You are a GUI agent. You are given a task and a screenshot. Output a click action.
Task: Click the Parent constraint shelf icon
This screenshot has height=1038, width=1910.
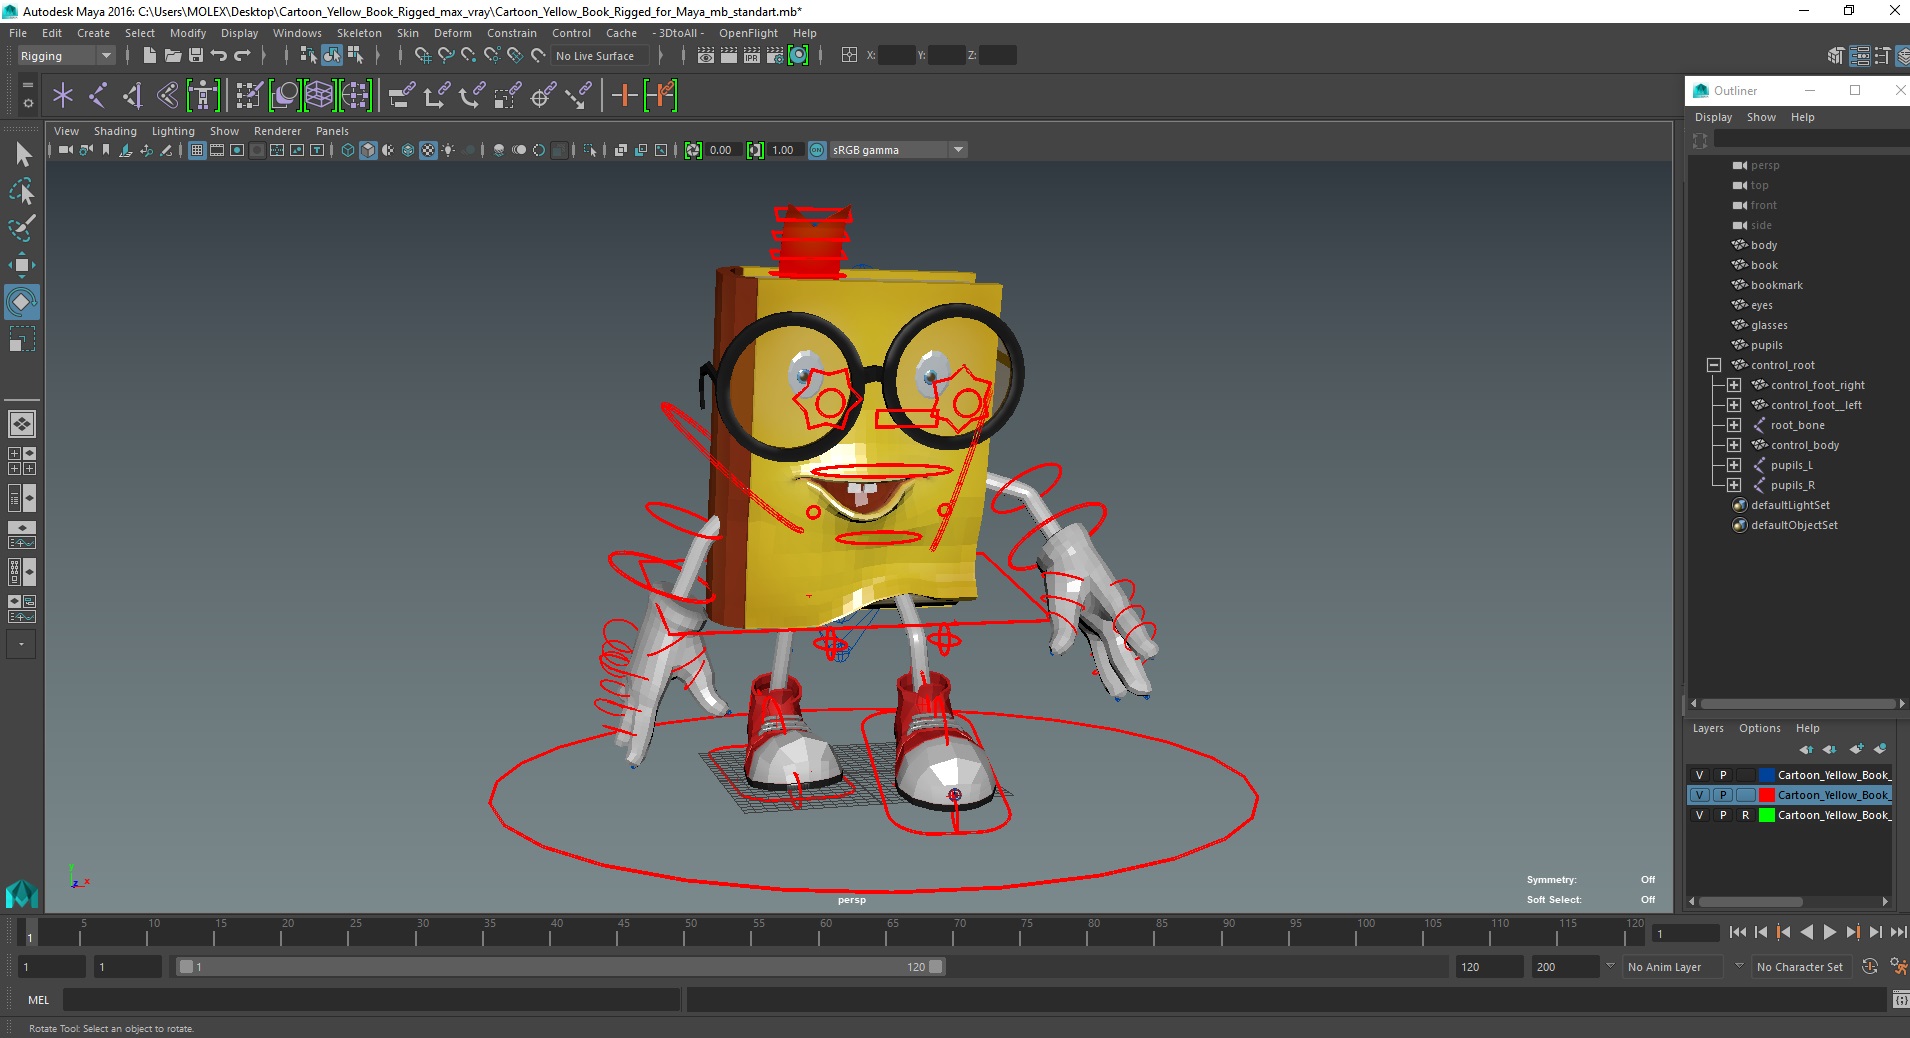(x=400, y=95)
